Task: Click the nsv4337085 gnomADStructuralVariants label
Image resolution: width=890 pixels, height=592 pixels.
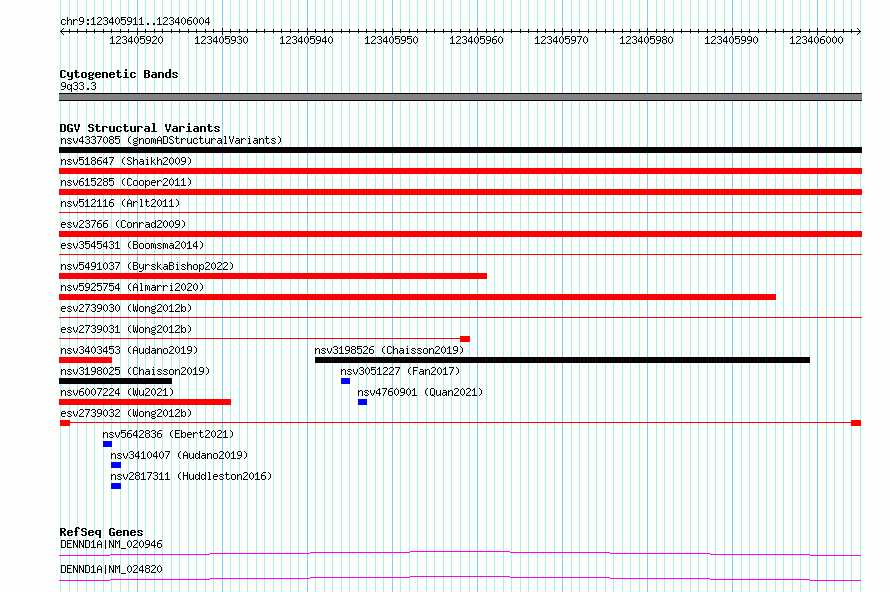Action: point(171,140)
